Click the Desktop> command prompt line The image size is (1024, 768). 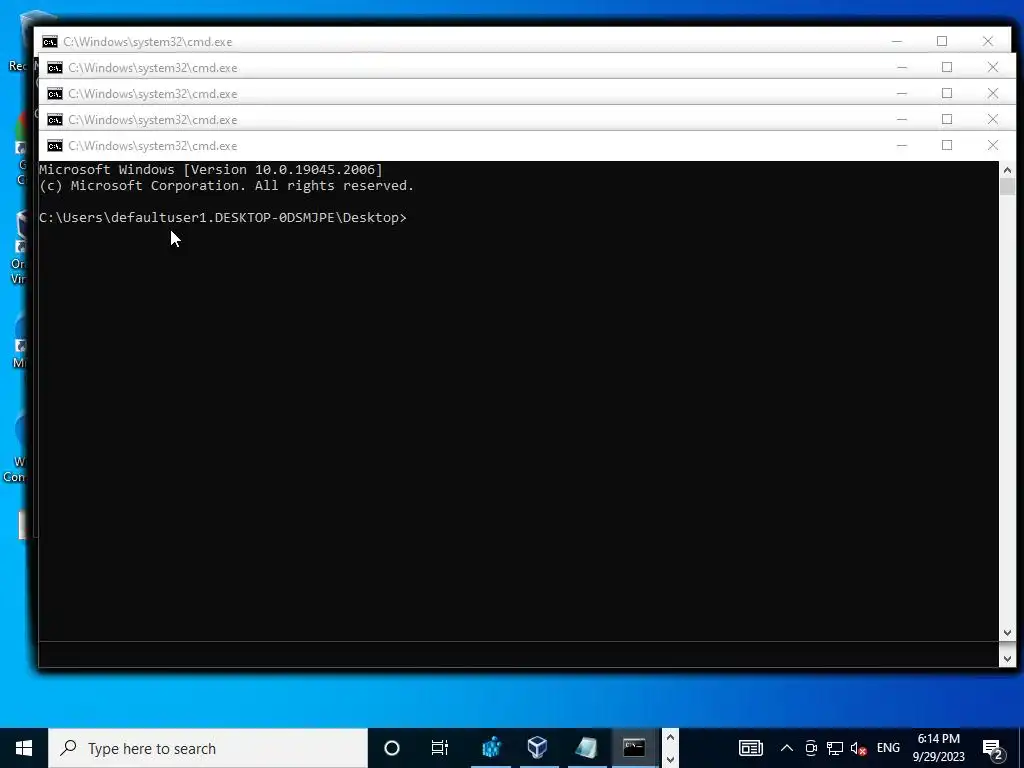(x=223, y=217)
